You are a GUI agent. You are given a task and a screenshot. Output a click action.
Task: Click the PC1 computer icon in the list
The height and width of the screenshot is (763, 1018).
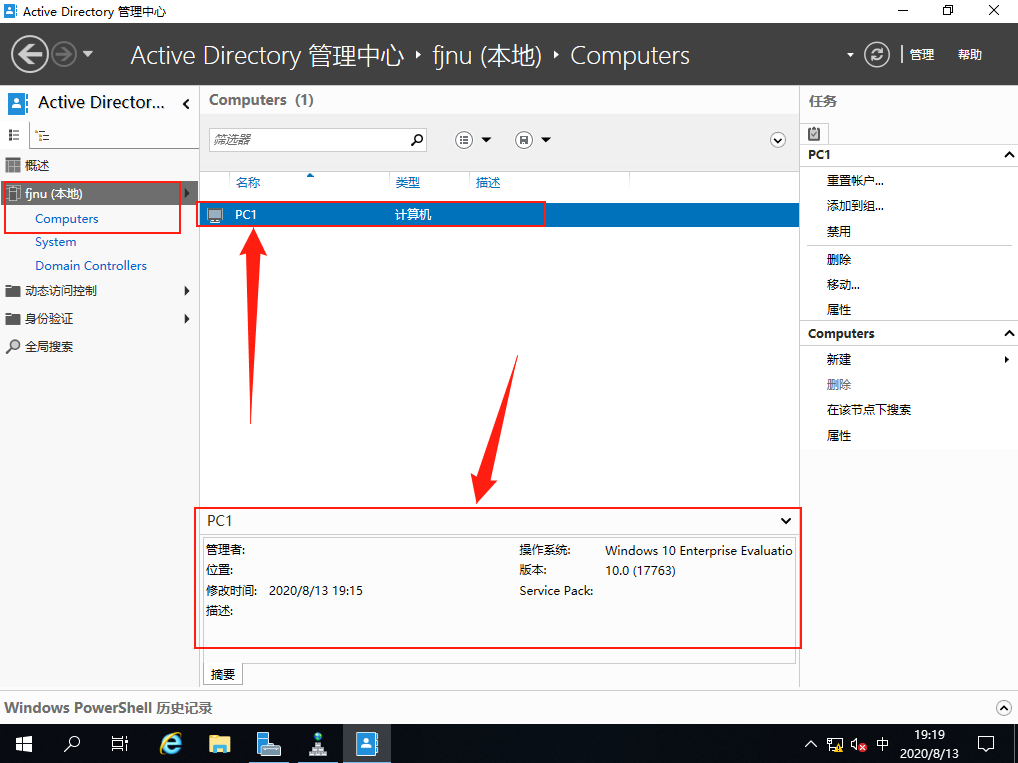click(x=215, y=215)
